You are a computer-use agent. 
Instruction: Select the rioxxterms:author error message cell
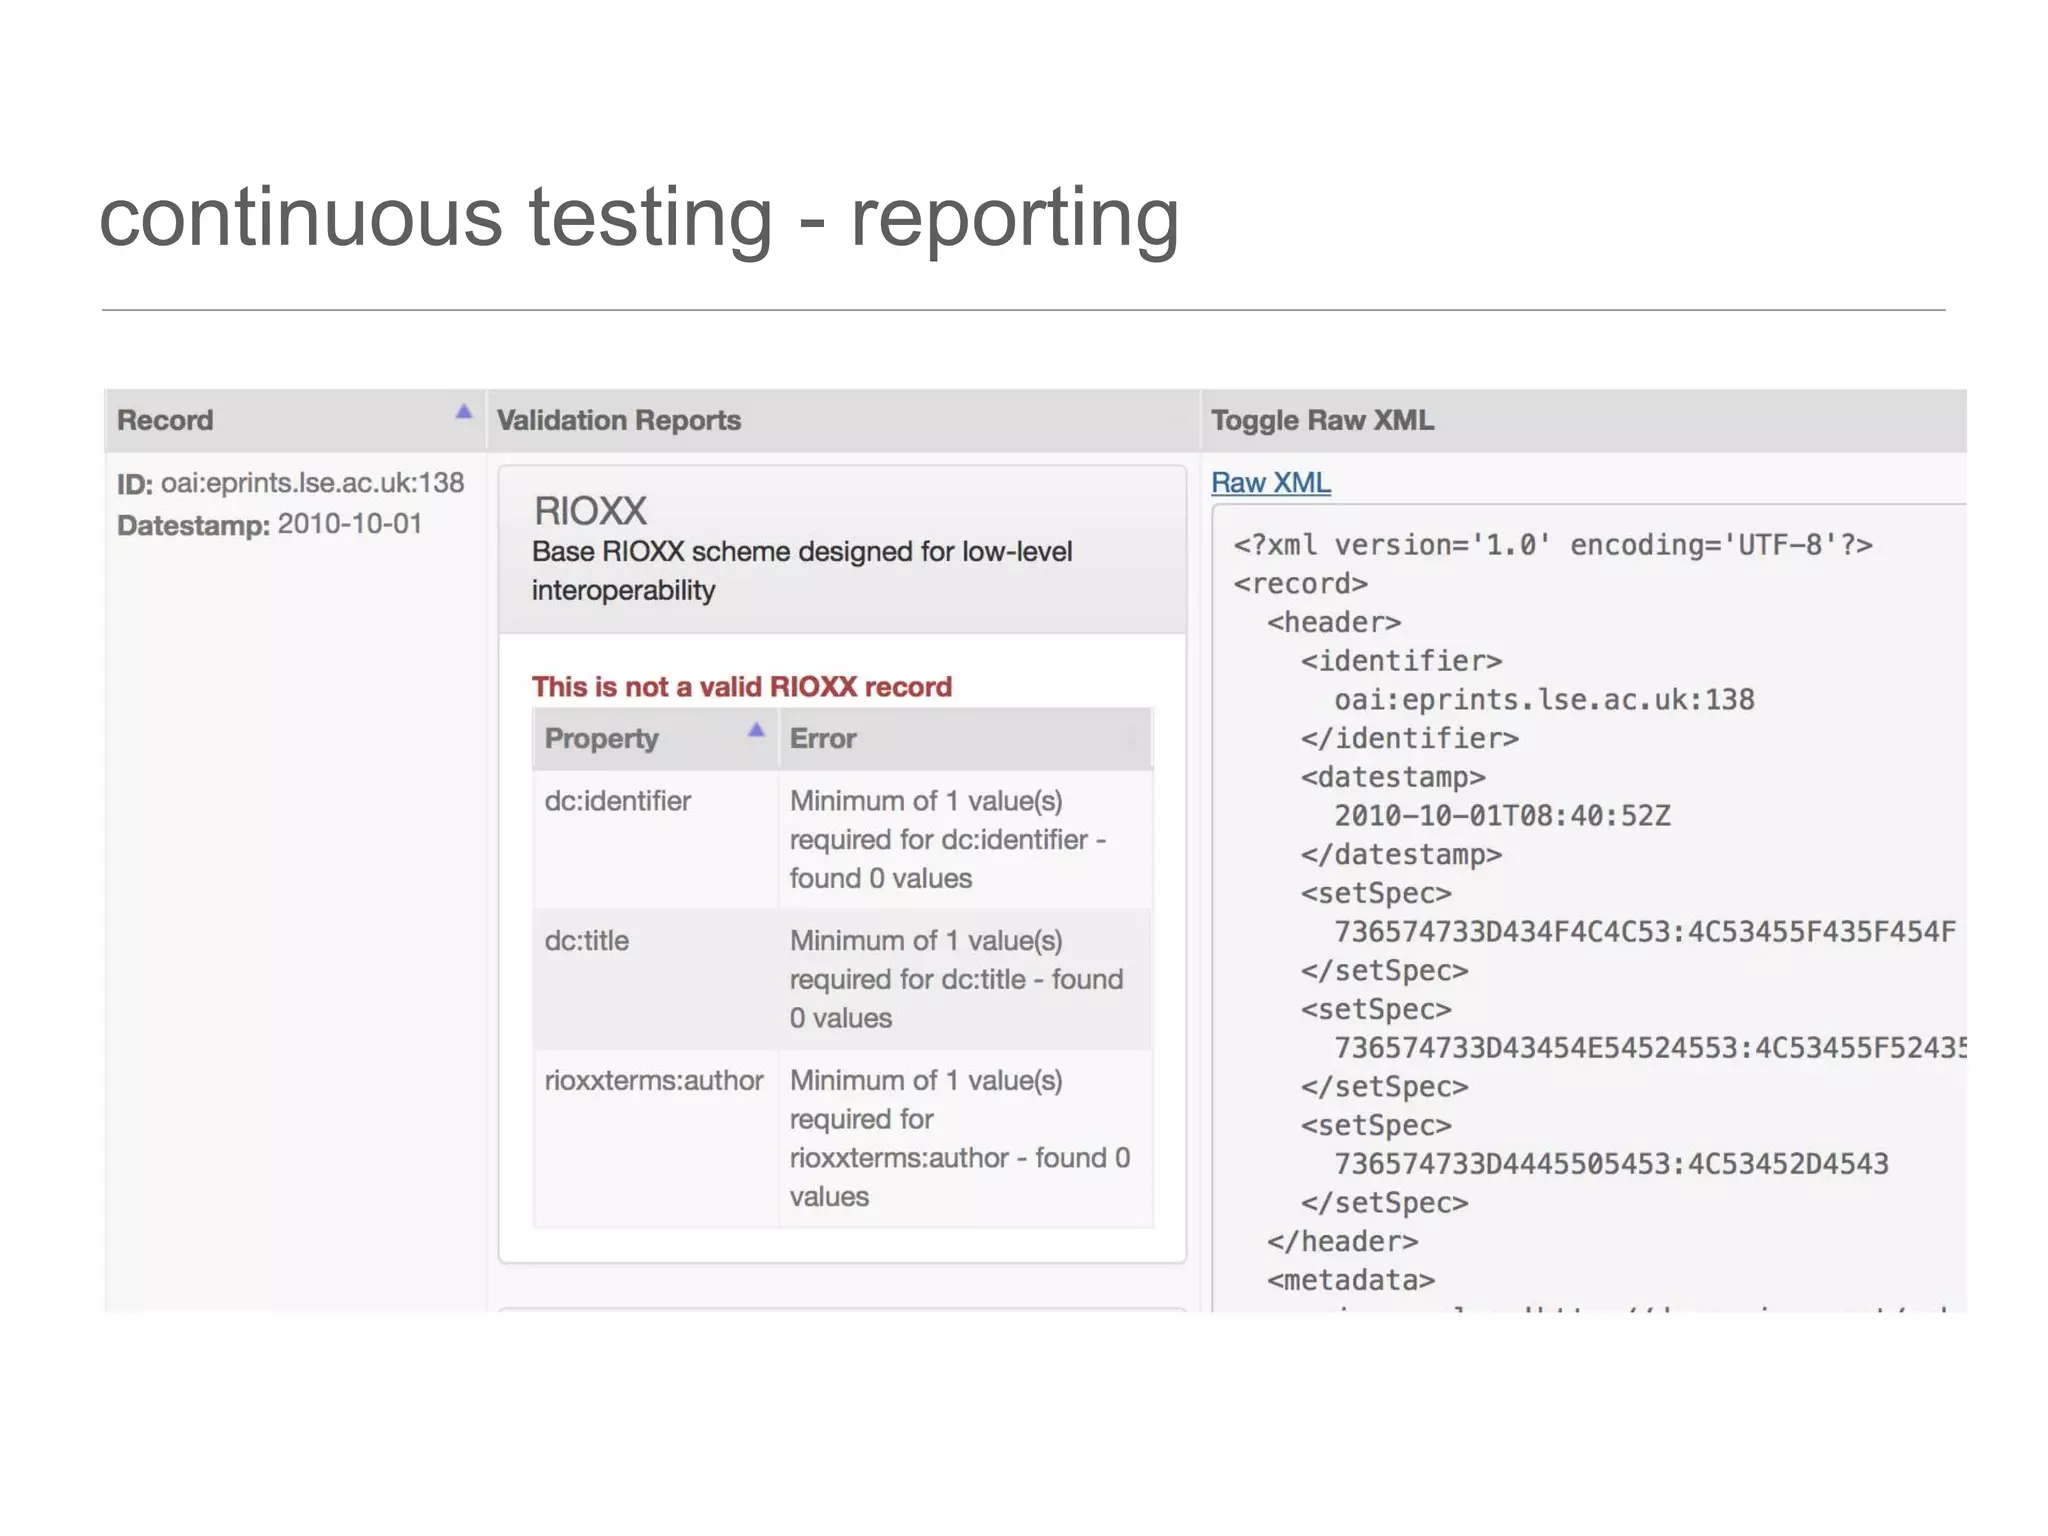click(x=966, y=1139)
